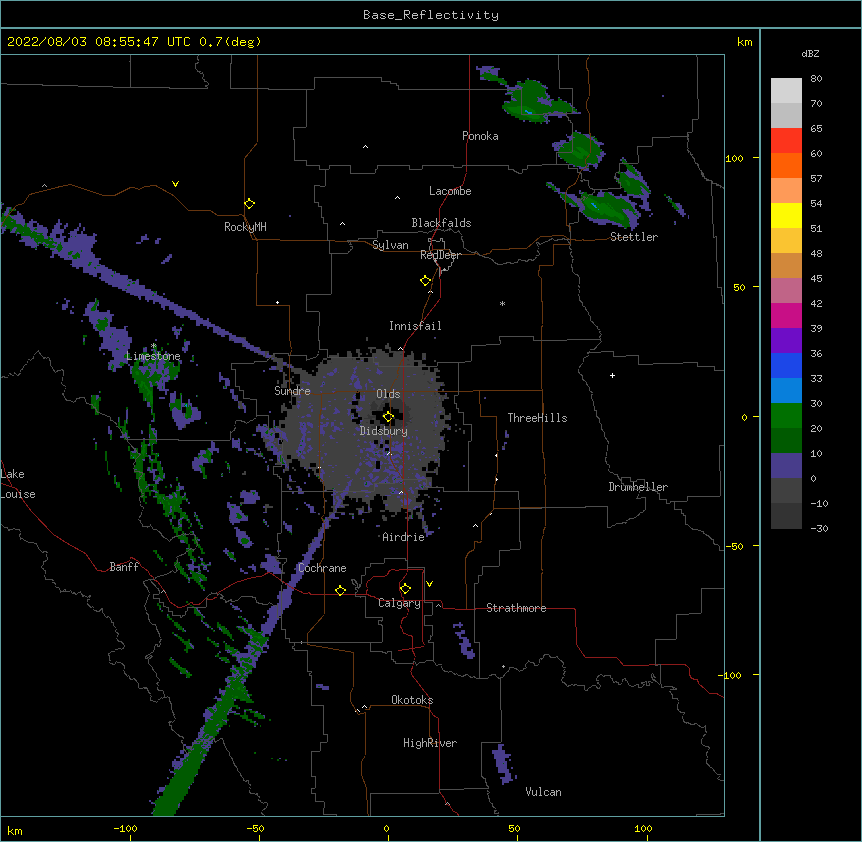Click the yellow diamond marker below RedDeer
This screenshot has height=842, width=862.
pos(425,280)
